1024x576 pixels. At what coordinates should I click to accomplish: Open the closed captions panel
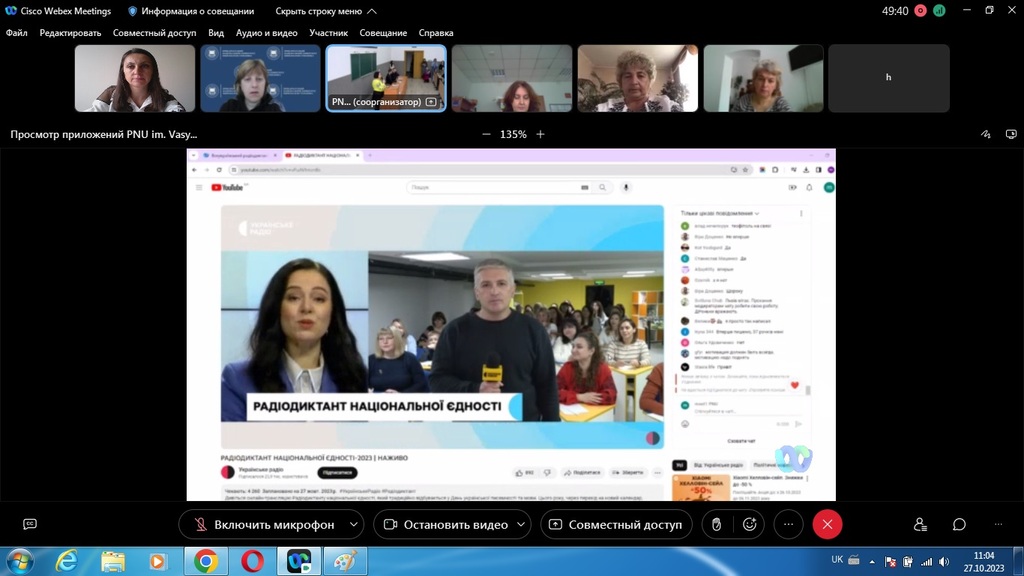(x=30, y=524)
